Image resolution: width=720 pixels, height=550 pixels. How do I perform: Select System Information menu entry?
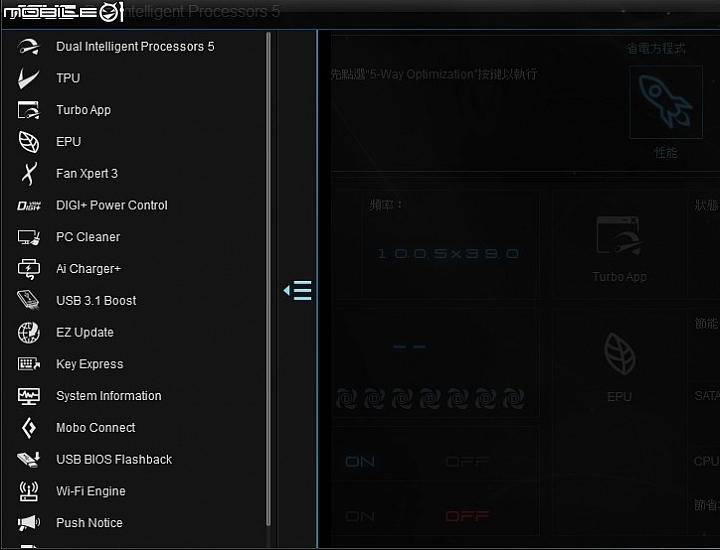pos(108,396)
